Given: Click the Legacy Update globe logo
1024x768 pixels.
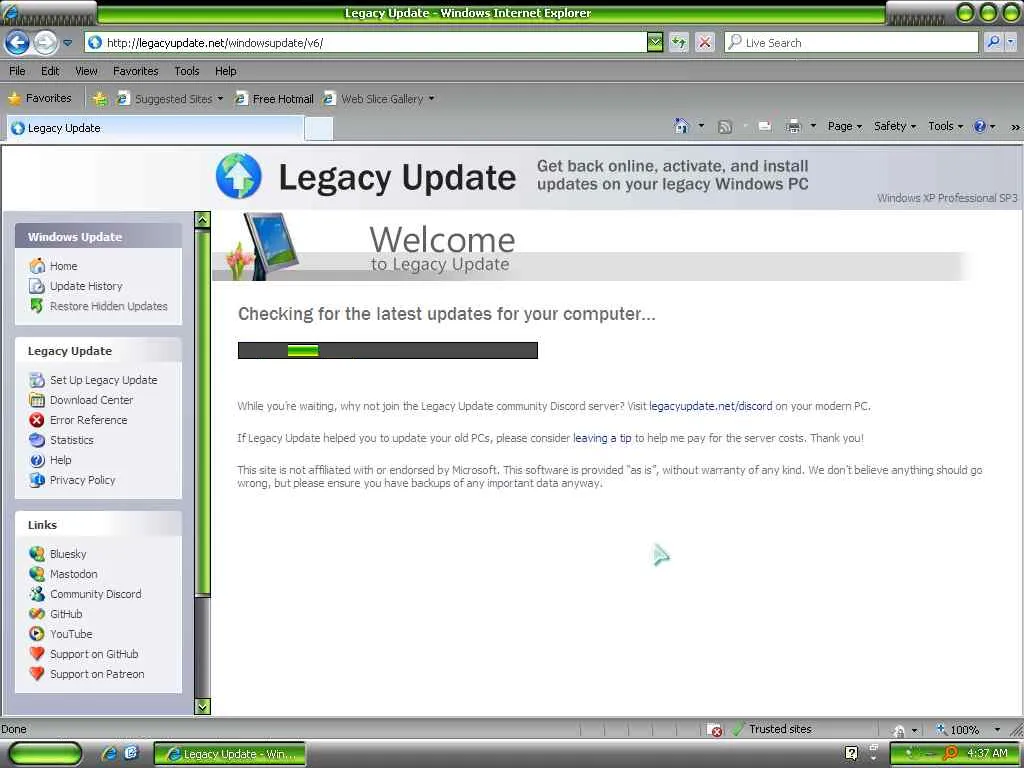Looking at the screenshot, I should pyautogui.click(x=239, y=176).
